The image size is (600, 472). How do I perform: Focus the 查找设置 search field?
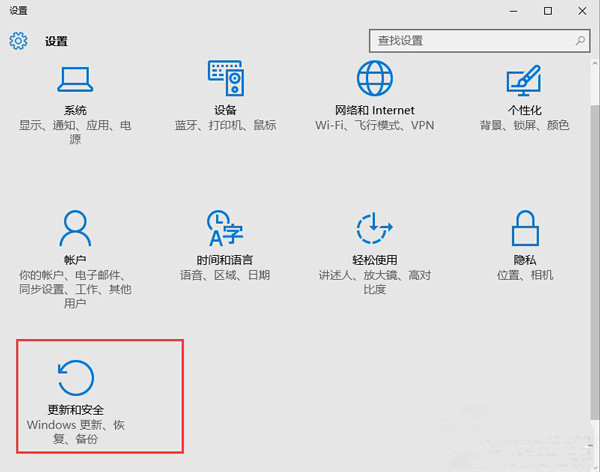[479, 41]
